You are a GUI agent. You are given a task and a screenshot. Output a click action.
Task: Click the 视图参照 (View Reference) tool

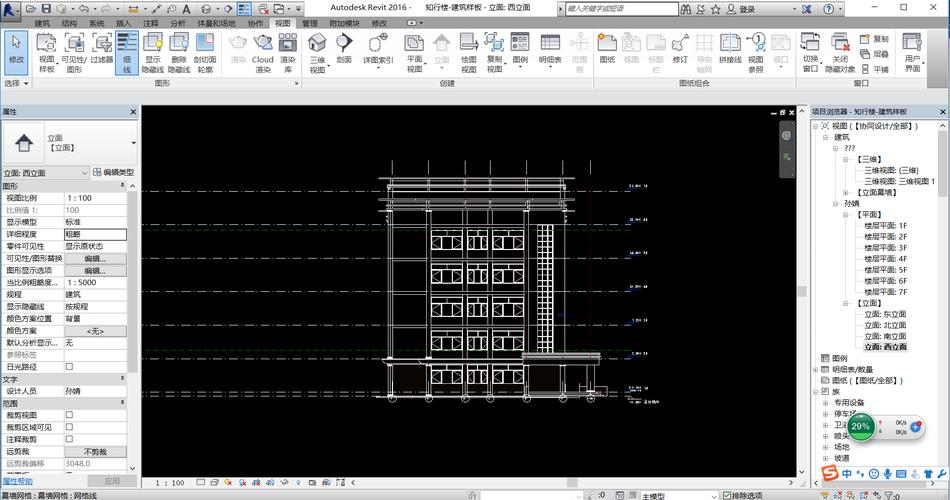coord(756,52)
